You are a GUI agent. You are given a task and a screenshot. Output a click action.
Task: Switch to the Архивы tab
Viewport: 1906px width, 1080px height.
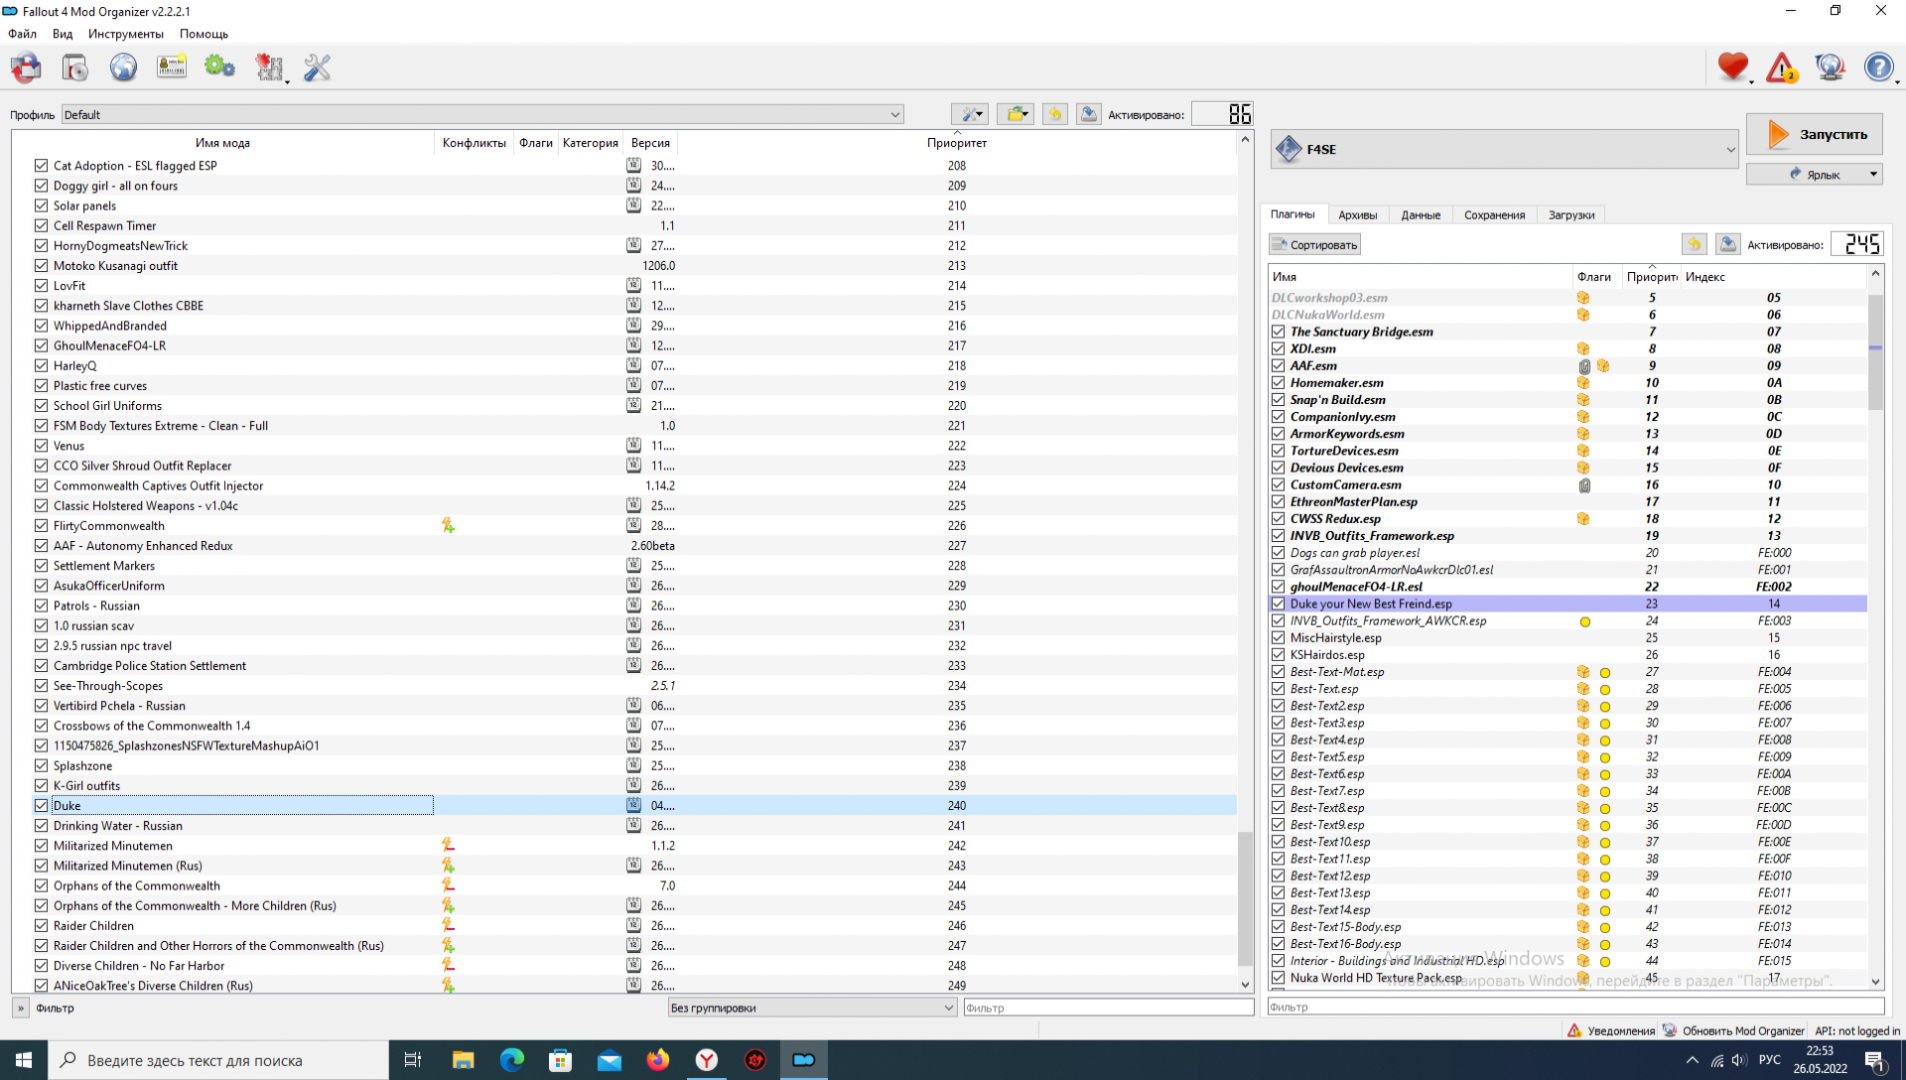(x=1357, y=215)
